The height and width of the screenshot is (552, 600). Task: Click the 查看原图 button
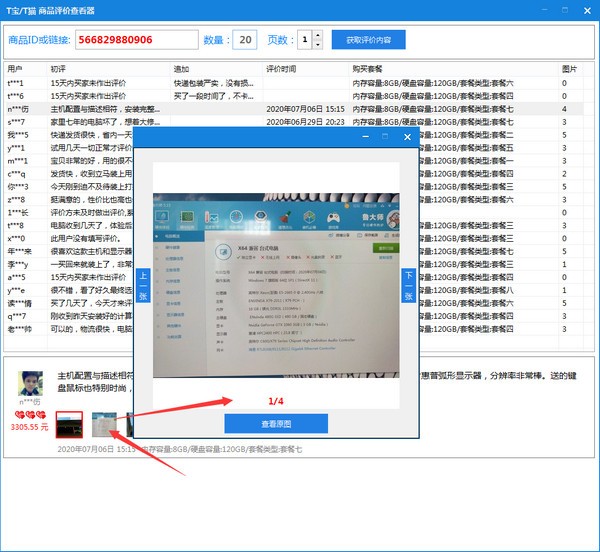[275, 423]
